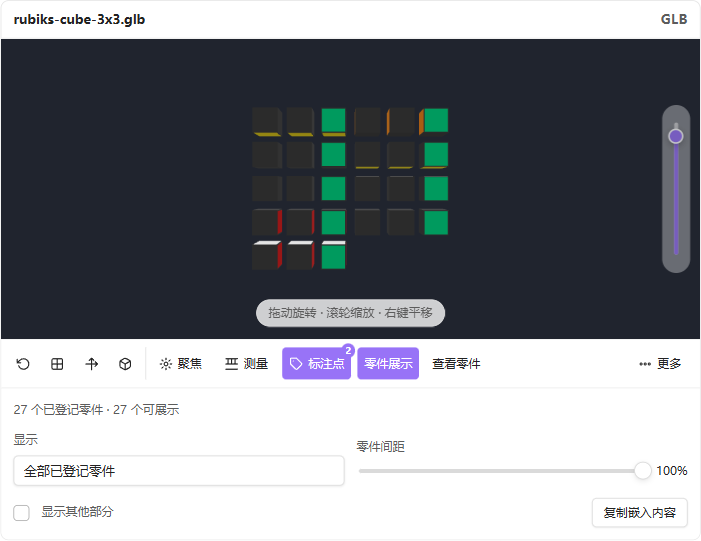Click the axis arrows icon

point(91,364)
